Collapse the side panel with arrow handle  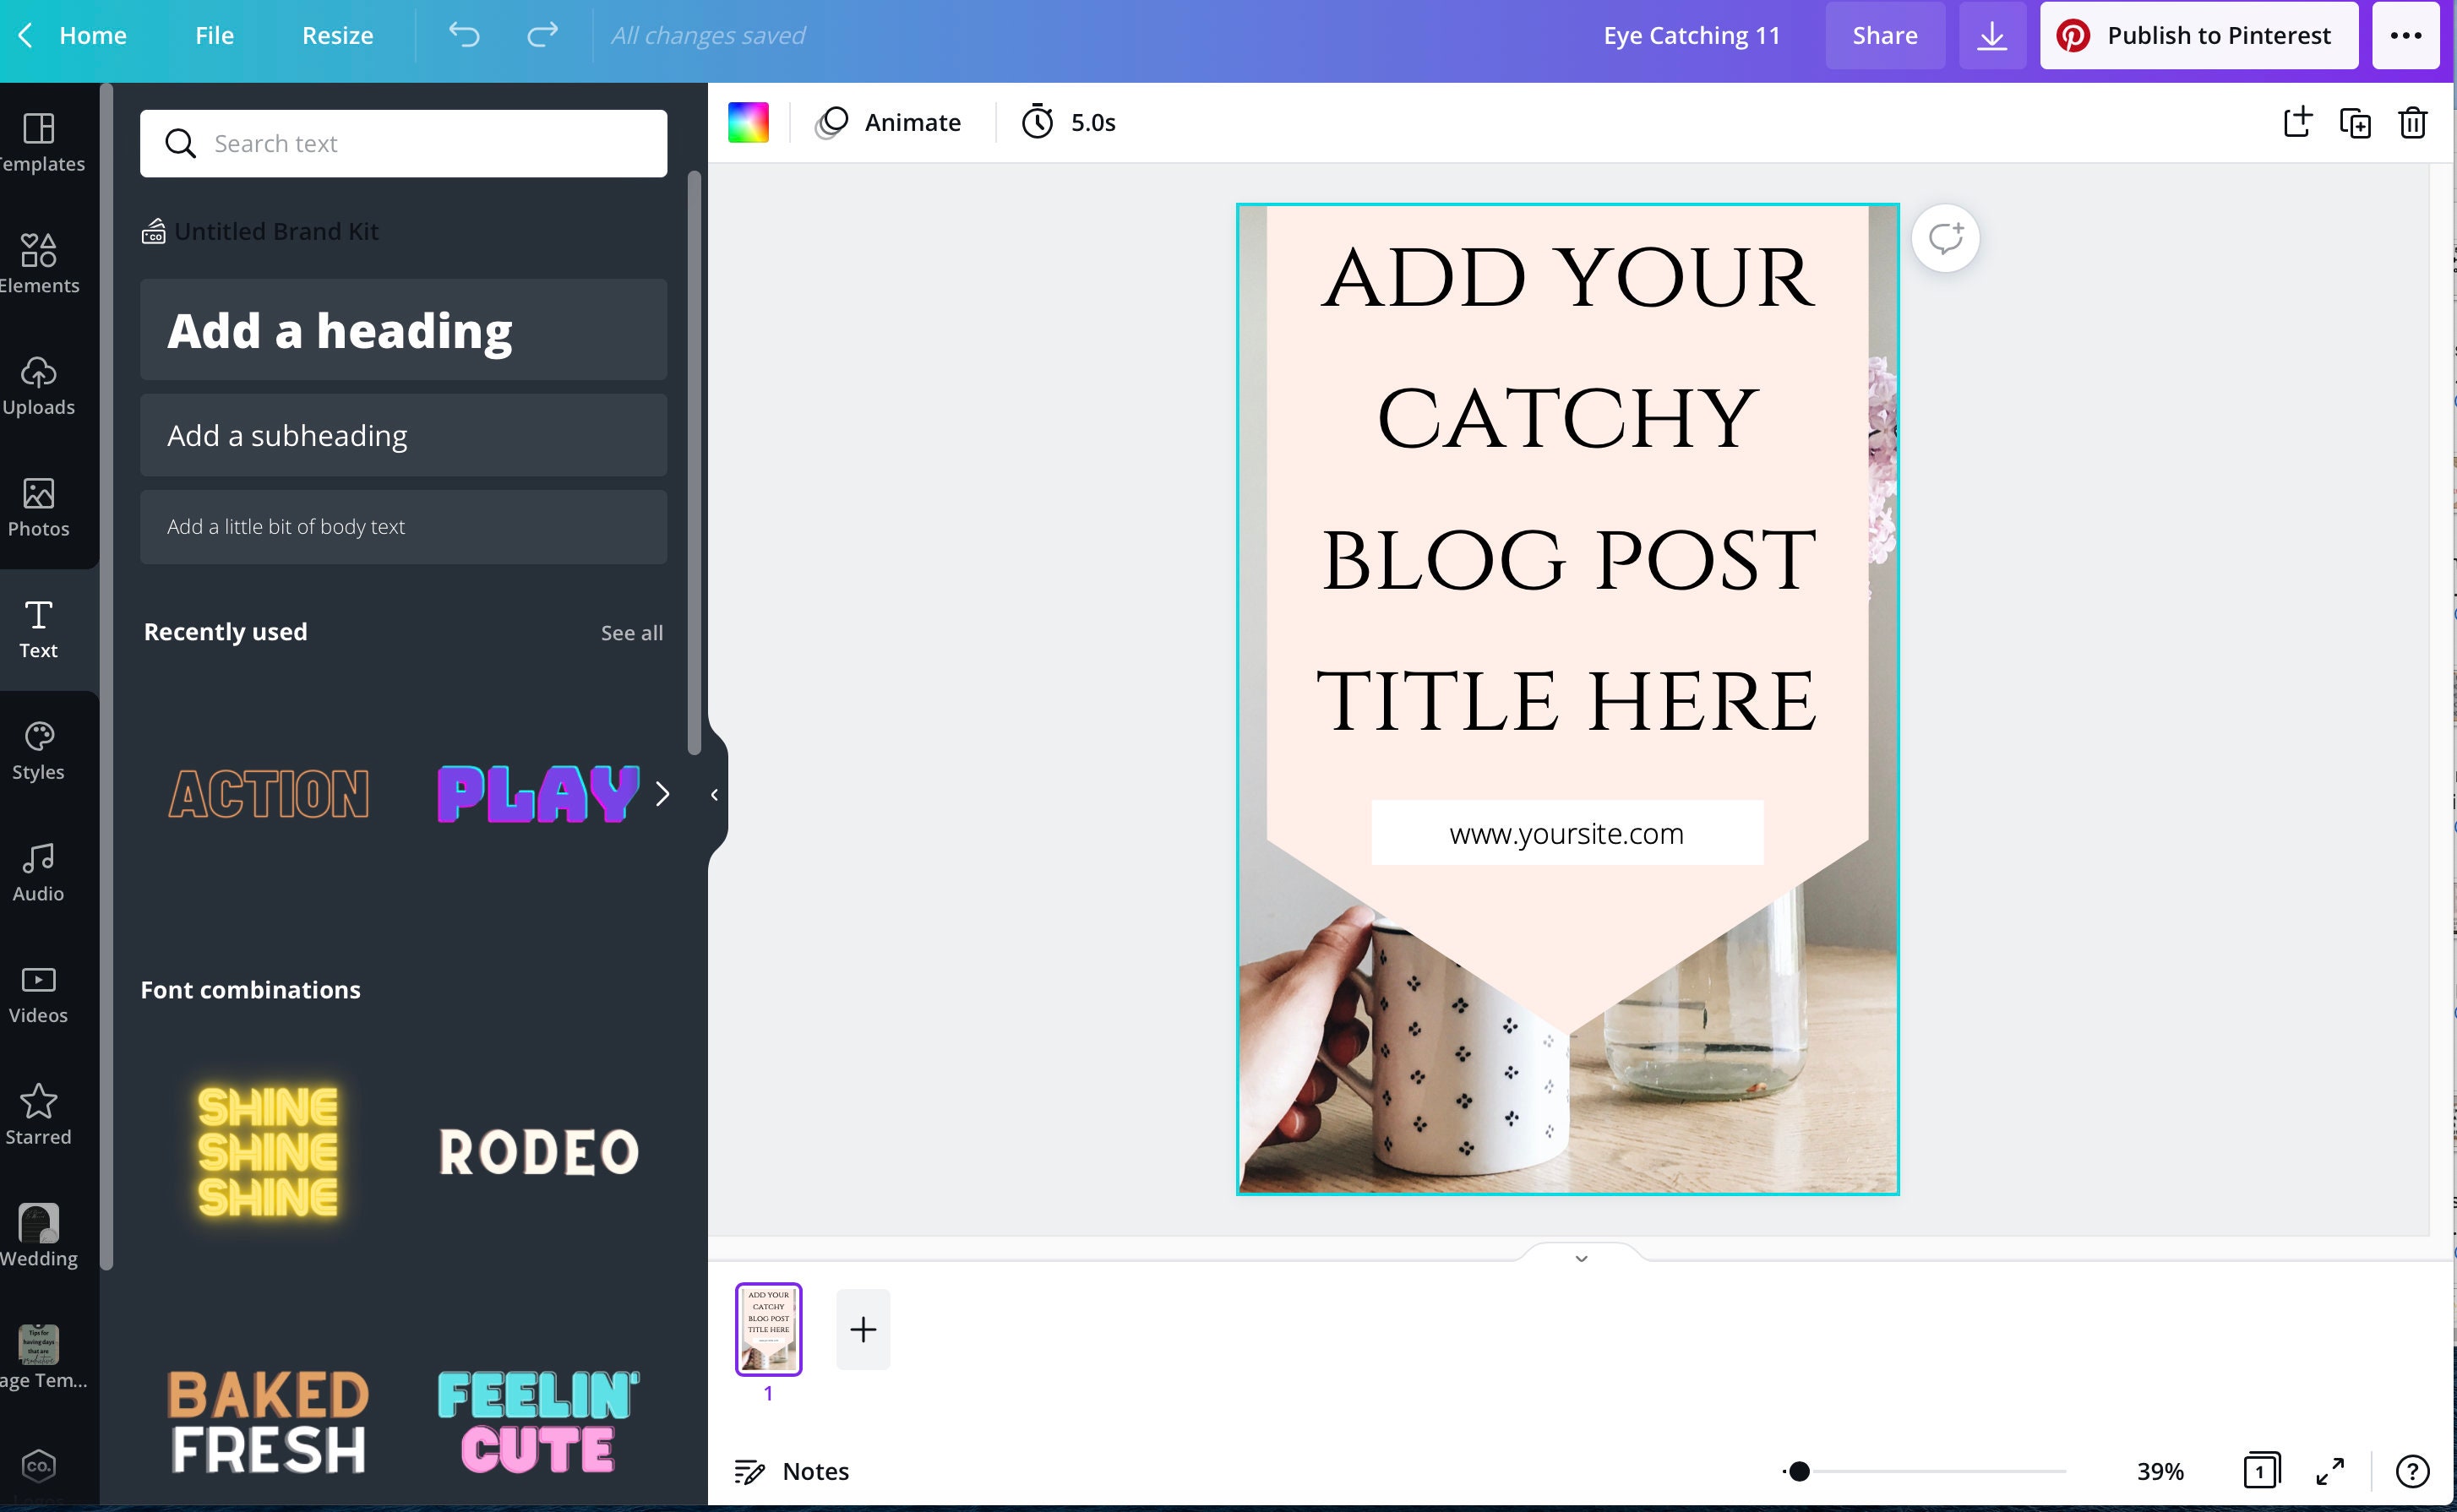(x=715, y=794)
